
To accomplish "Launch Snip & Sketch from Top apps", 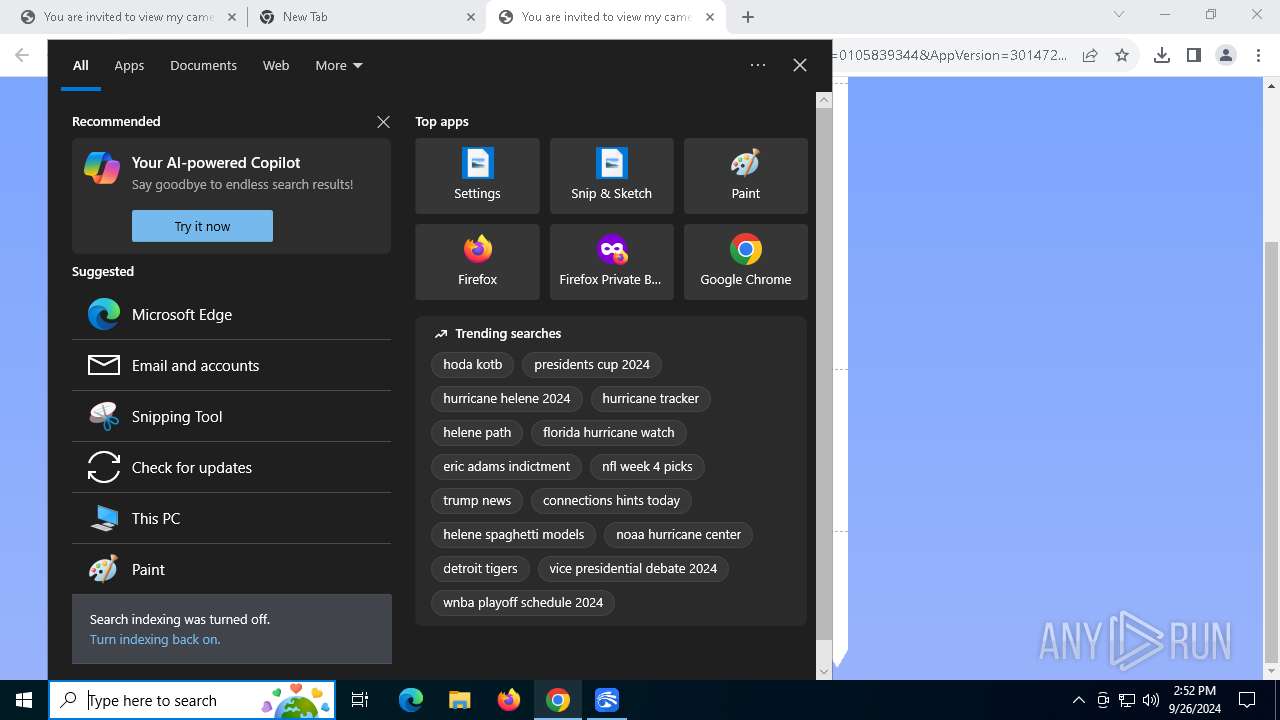I will pos(611,176).
